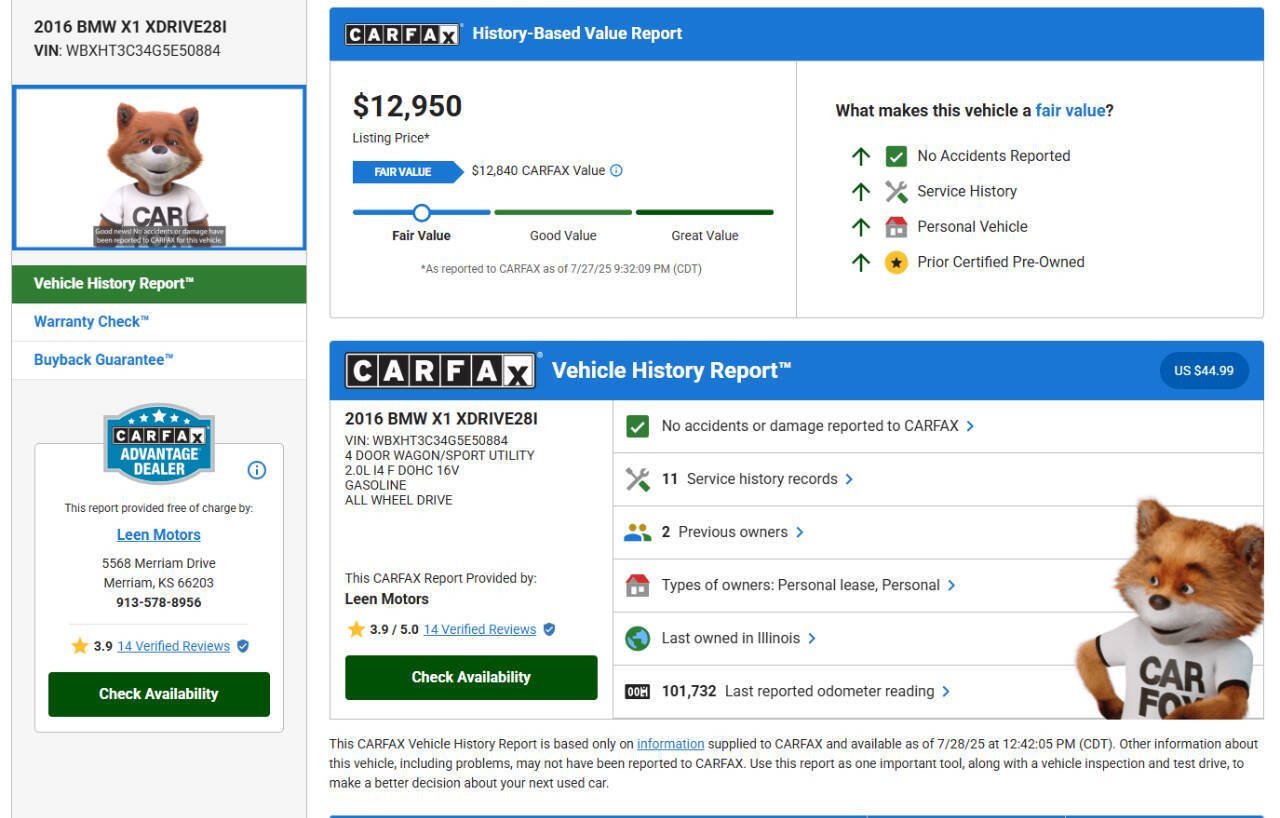This screenshot has height=818, width=1280.
Task: Click the $12,950 listing price
Action: [407, 106]
